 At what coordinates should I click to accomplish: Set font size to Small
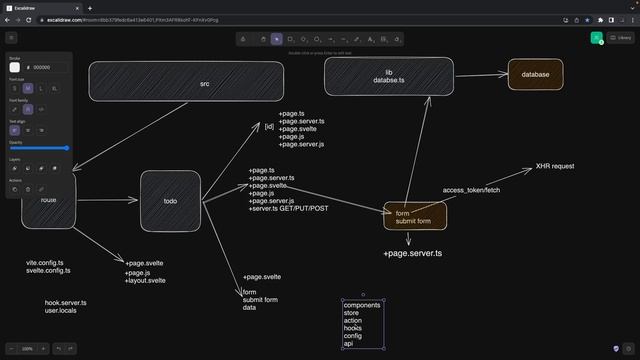pos(15,88)
